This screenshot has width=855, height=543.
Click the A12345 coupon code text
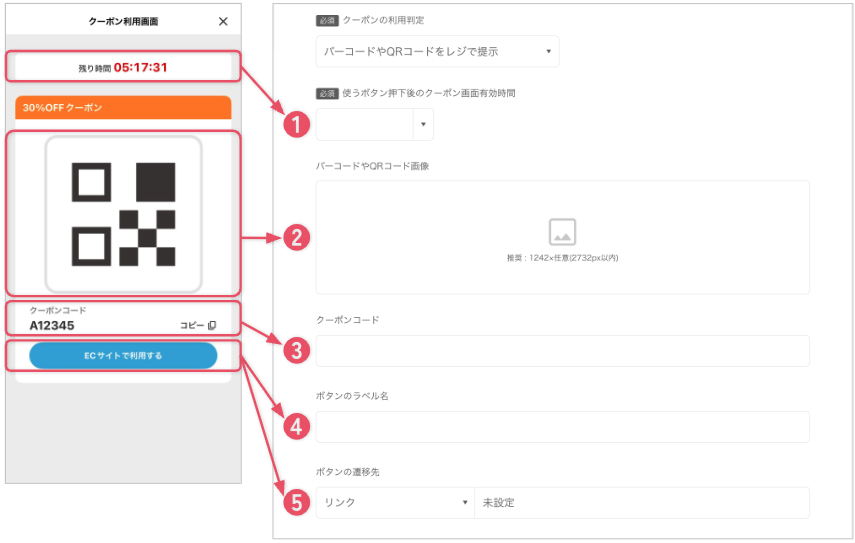point(52,325)
